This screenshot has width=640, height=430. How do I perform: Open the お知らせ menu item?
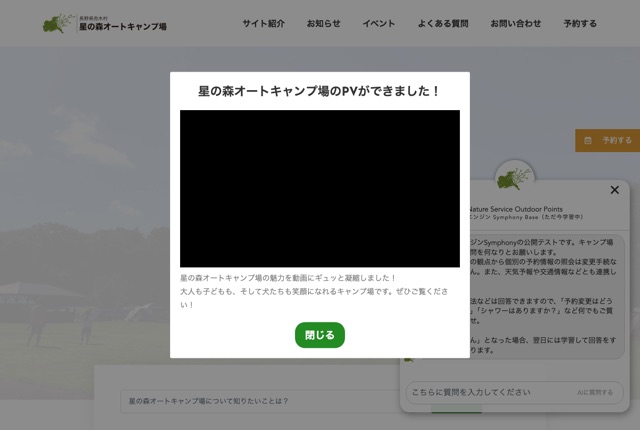pos(324,24)
